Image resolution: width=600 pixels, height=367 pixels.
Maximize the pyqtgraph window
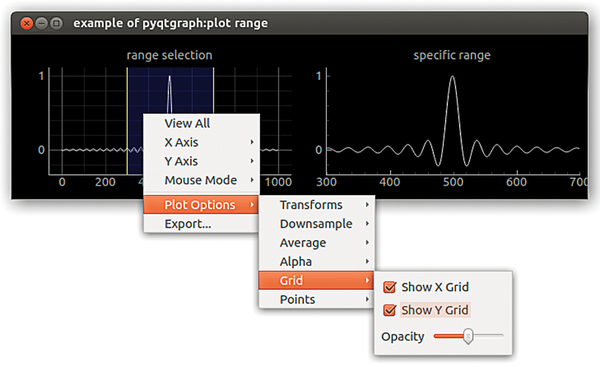[x=56, y=24]
